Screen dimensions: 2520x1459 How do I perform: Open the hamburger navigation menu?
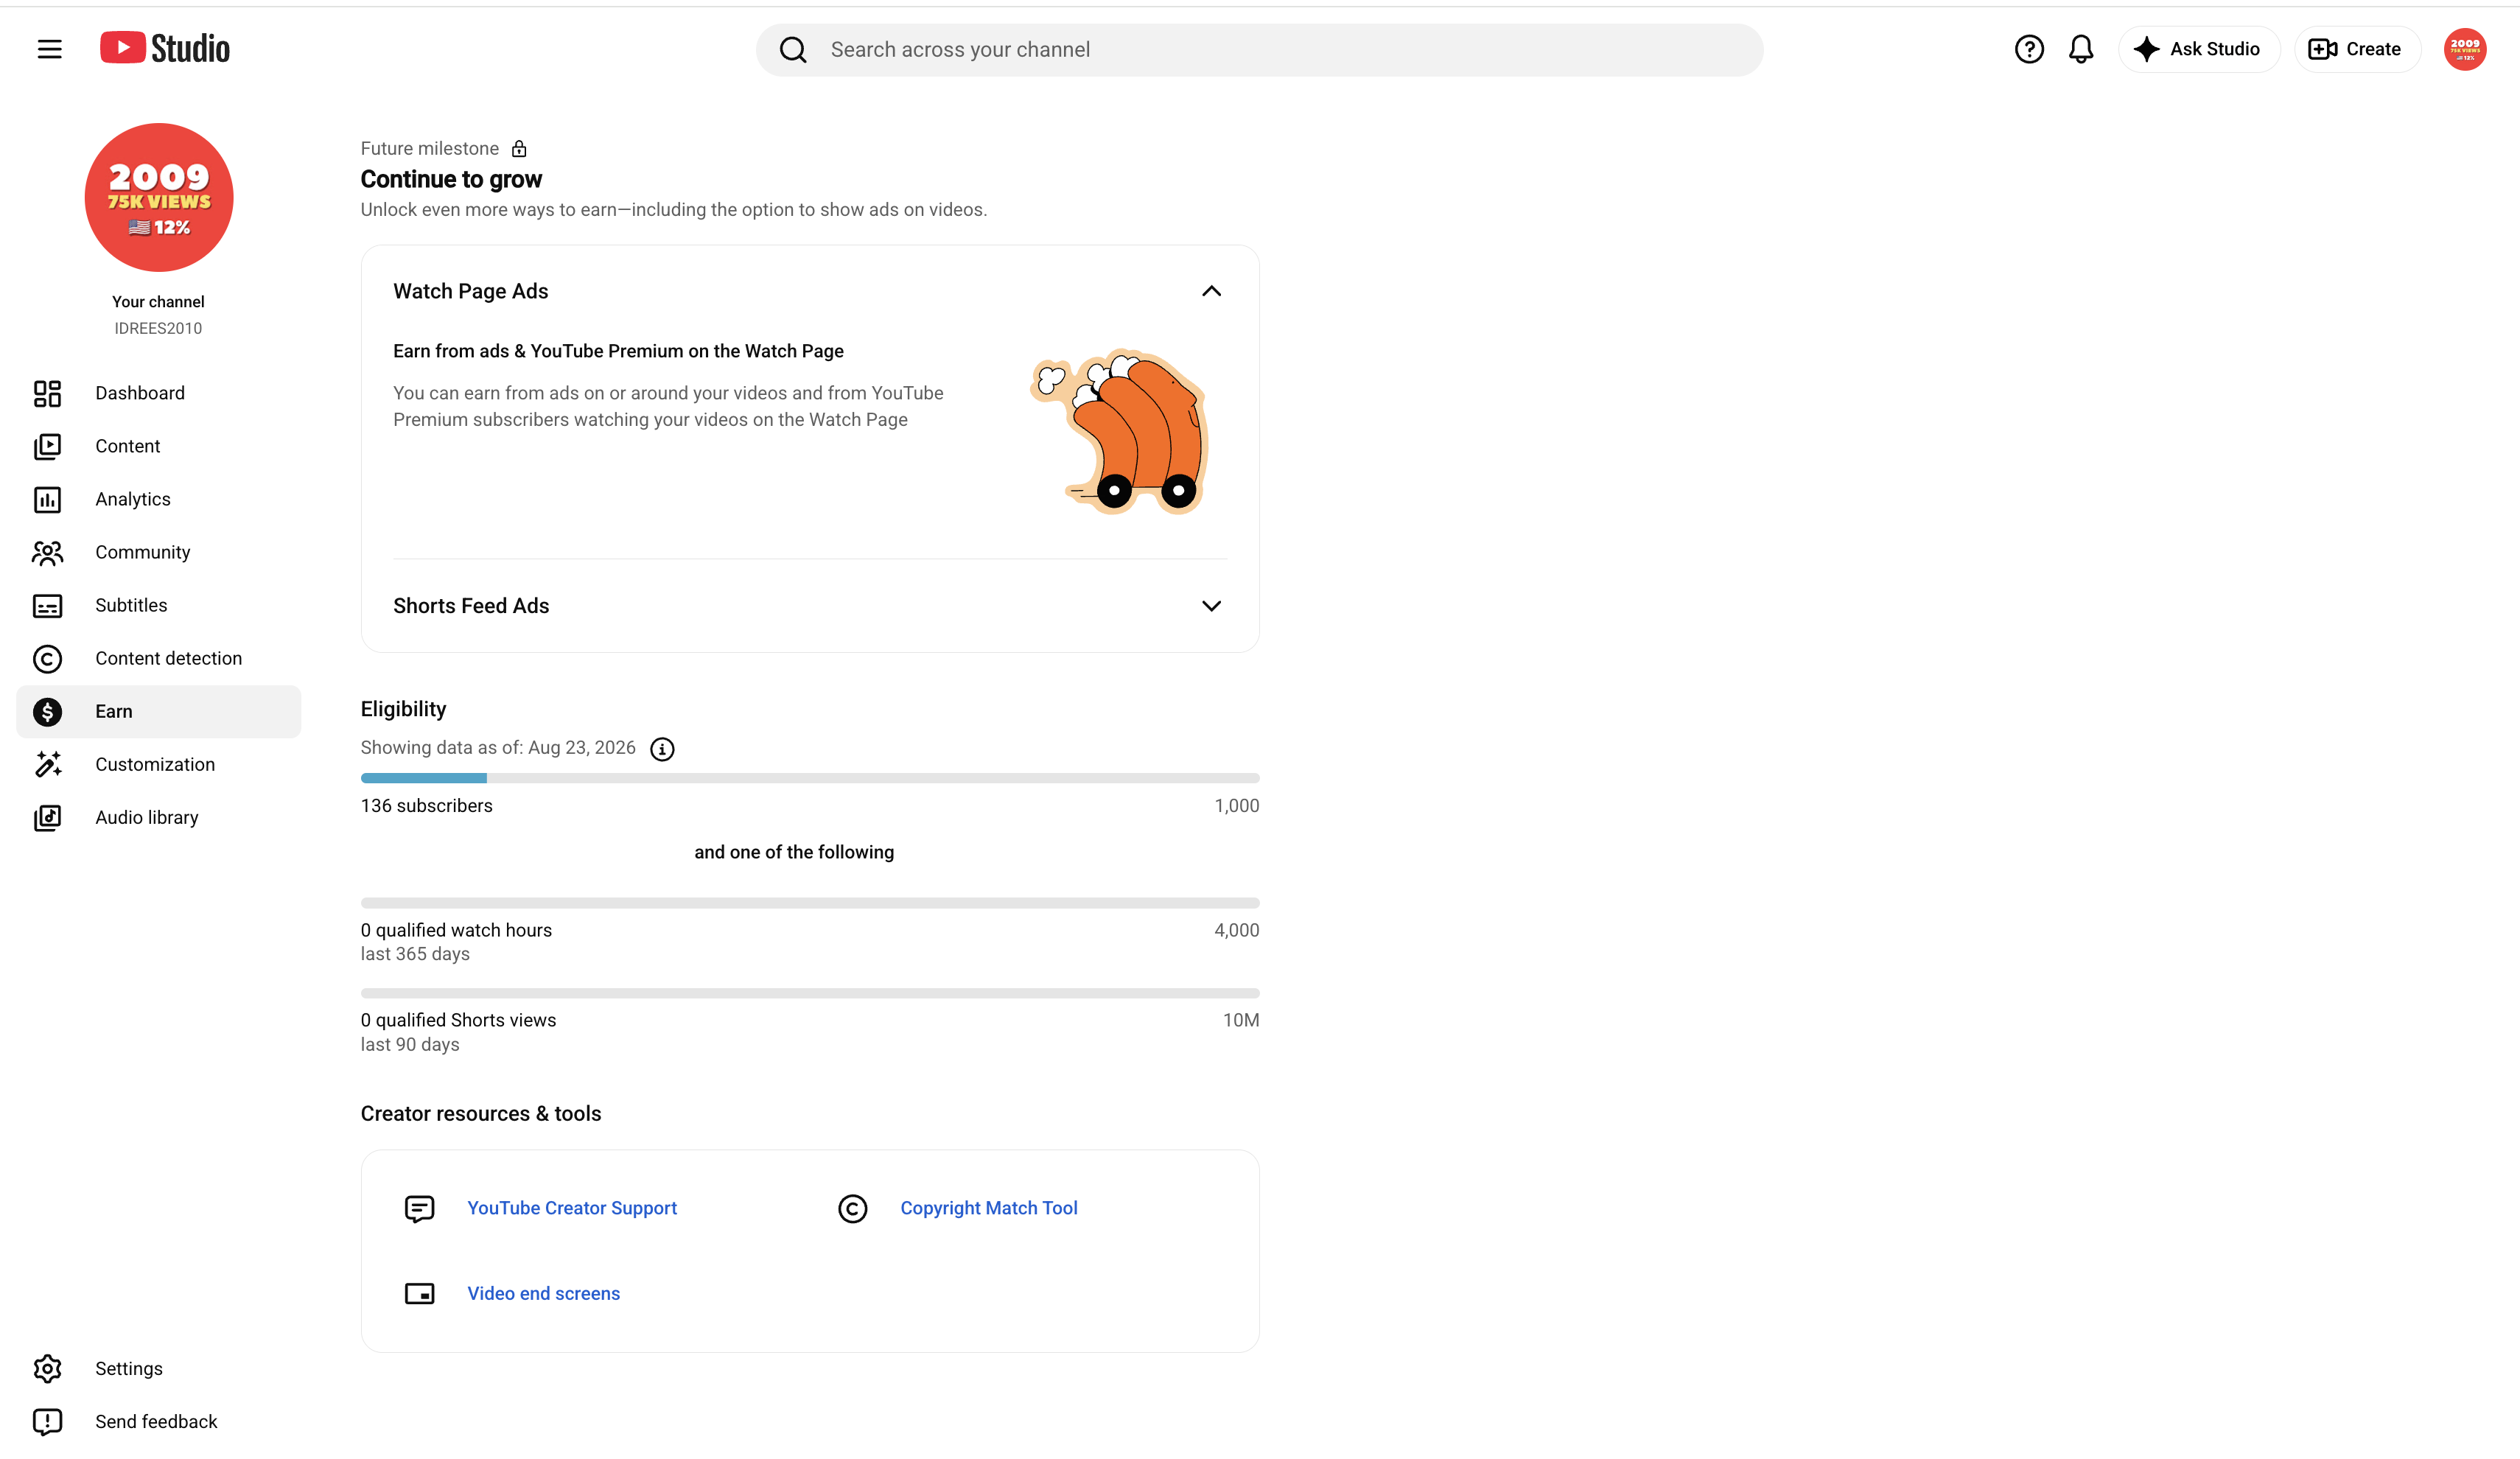coord(49,49)
